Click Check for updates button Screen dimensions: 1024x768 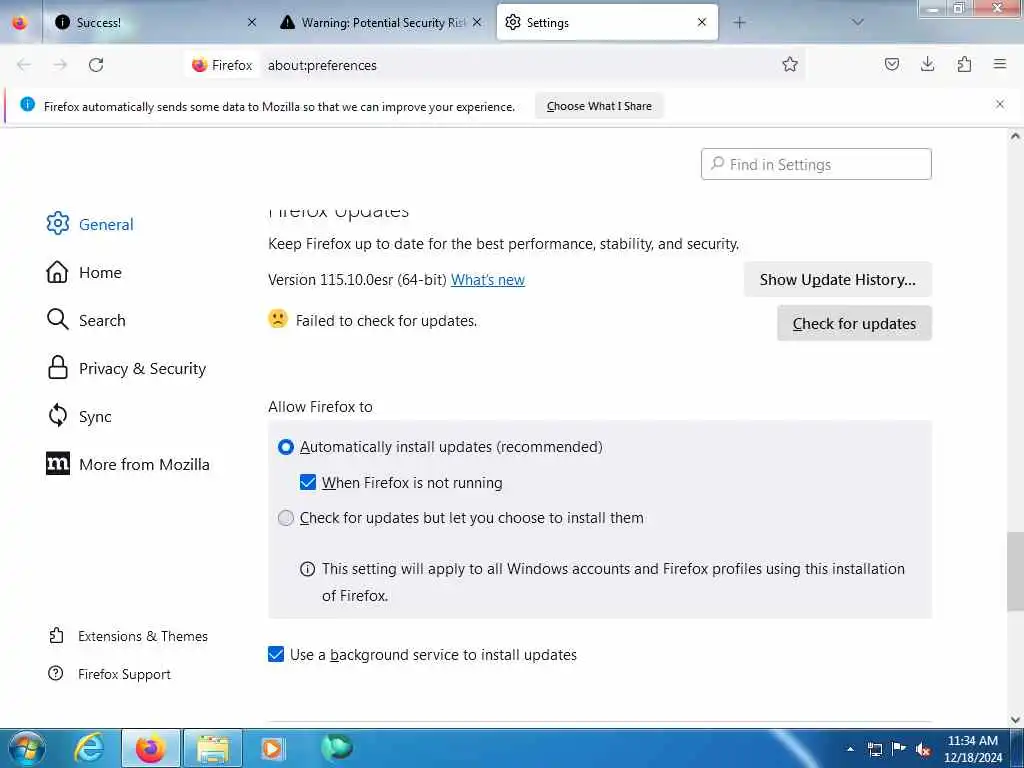pyautogui.click(x=854, y=323)
